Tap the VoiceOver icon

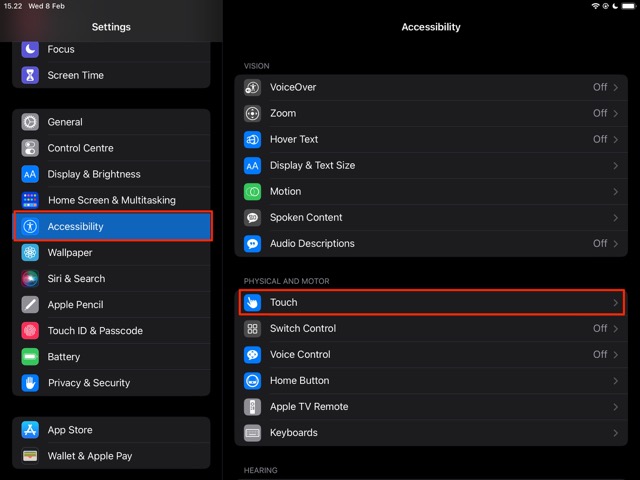tap(253, 87)
